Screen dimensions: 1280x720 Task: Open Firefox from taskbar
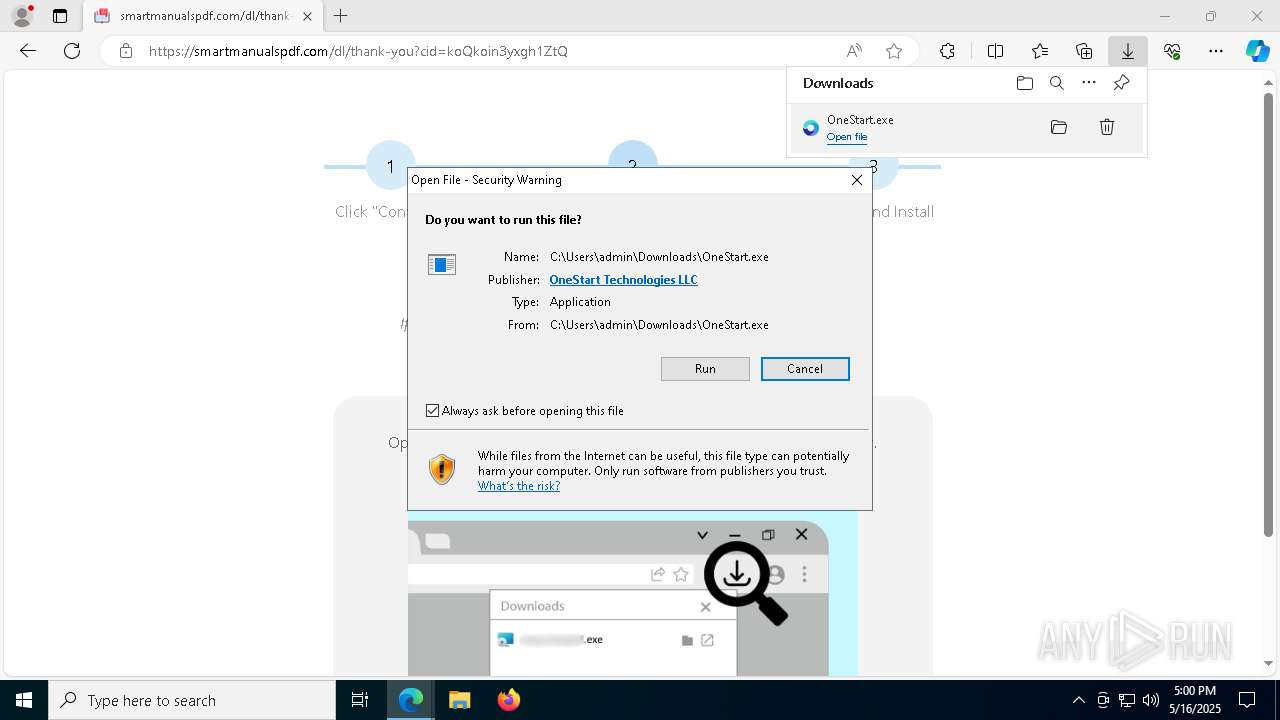point(508,700)
